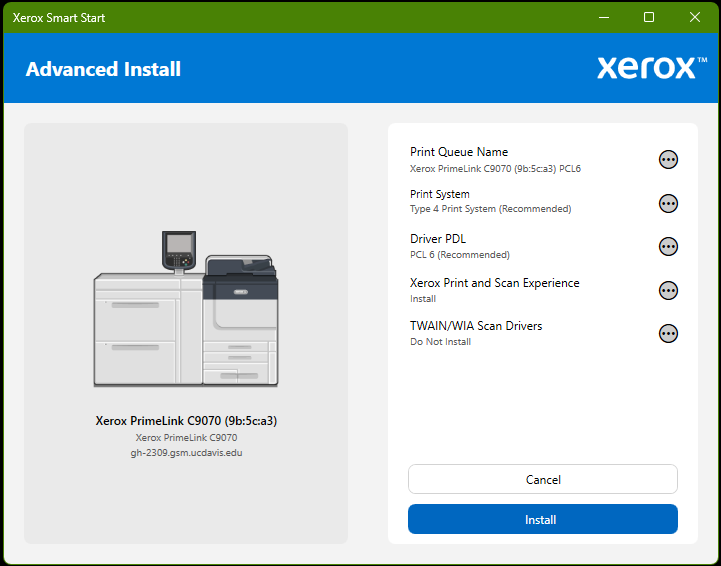
Task: Click the PCL 6 (Recommended) text
Action: [x=459, y=255]
